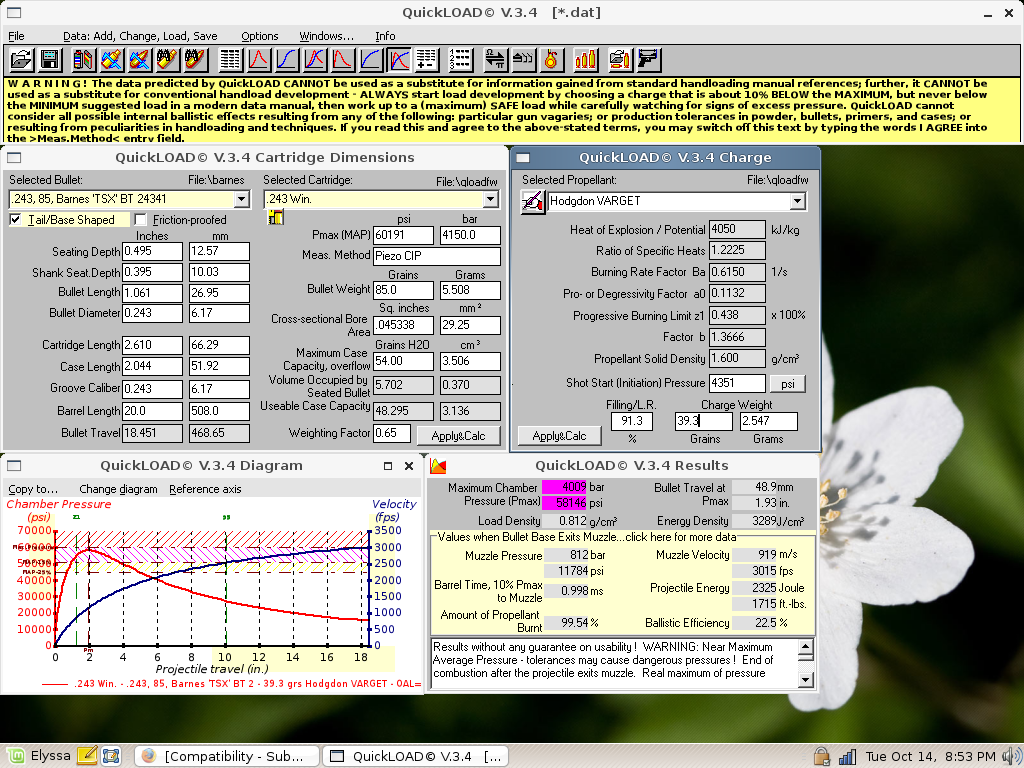Click the table with plus-minus toolbar icon

tap(427, 60)
